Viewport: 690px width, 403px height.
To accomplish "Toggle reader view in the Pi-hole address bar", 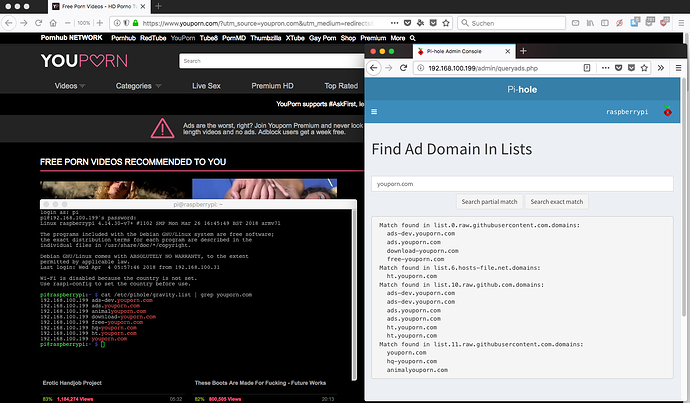I will tap(587, 68).
